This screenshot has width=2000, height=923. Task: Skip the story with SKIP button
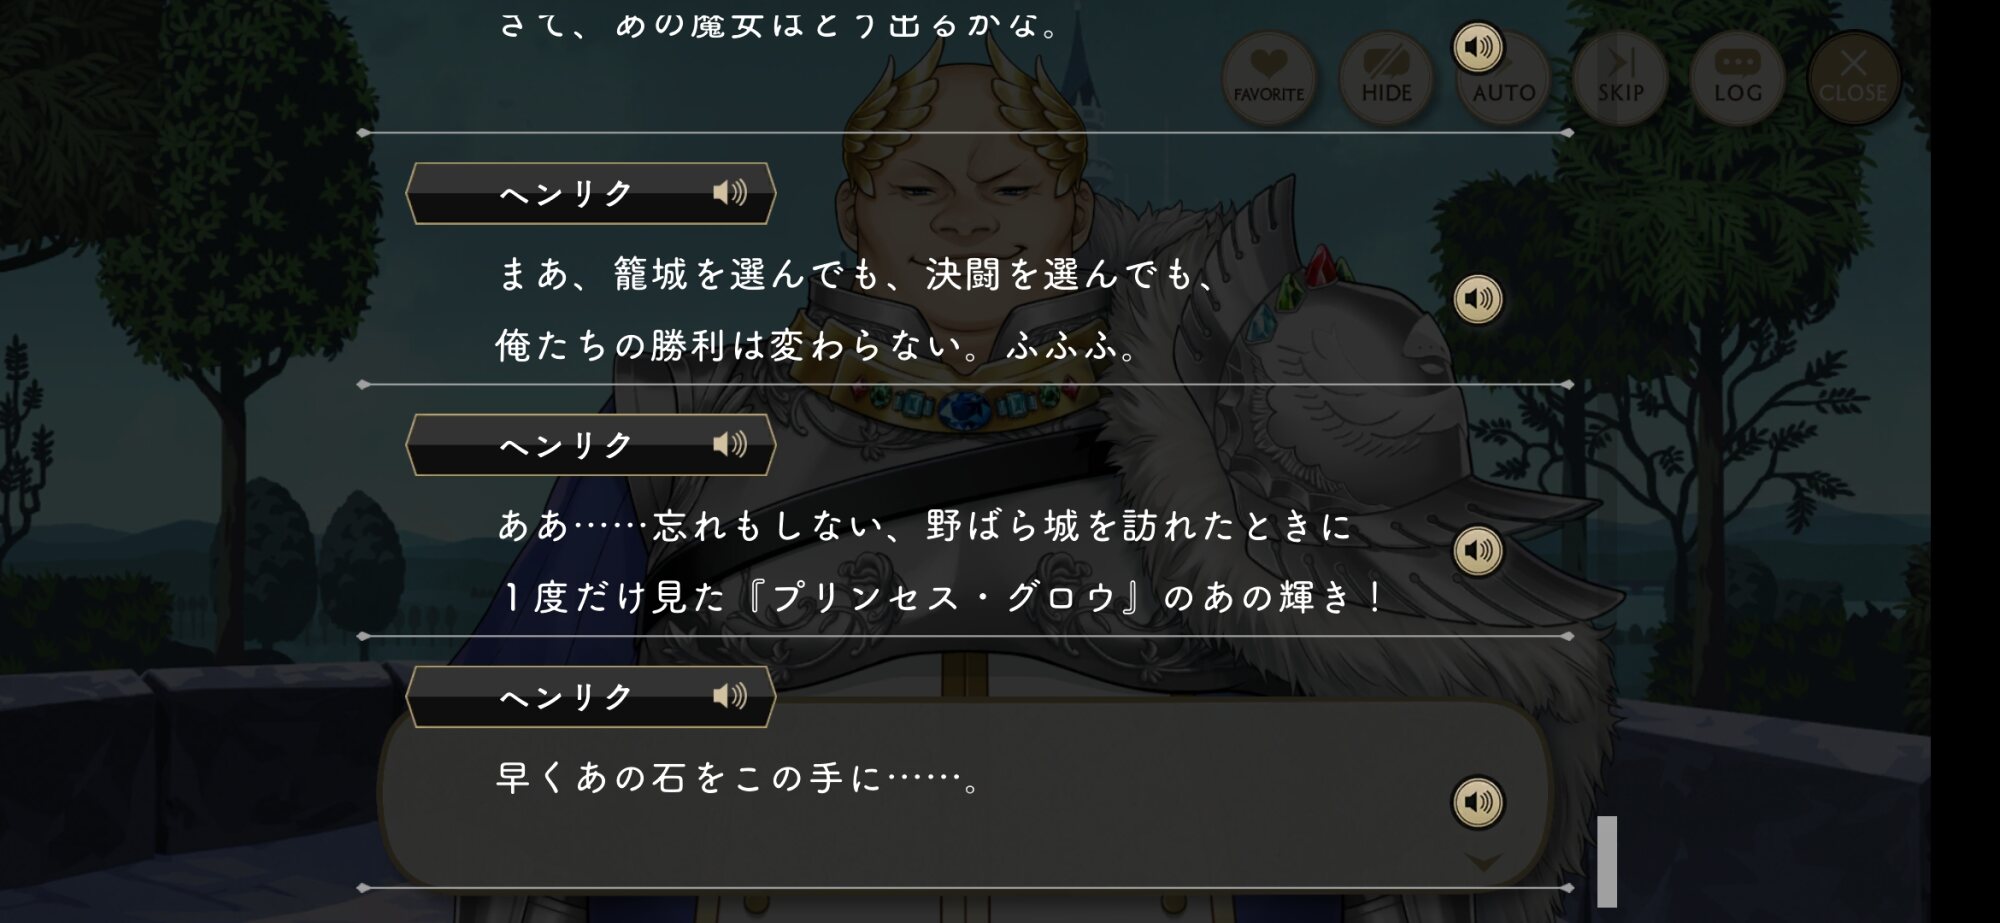click(x=1620, y=78)
